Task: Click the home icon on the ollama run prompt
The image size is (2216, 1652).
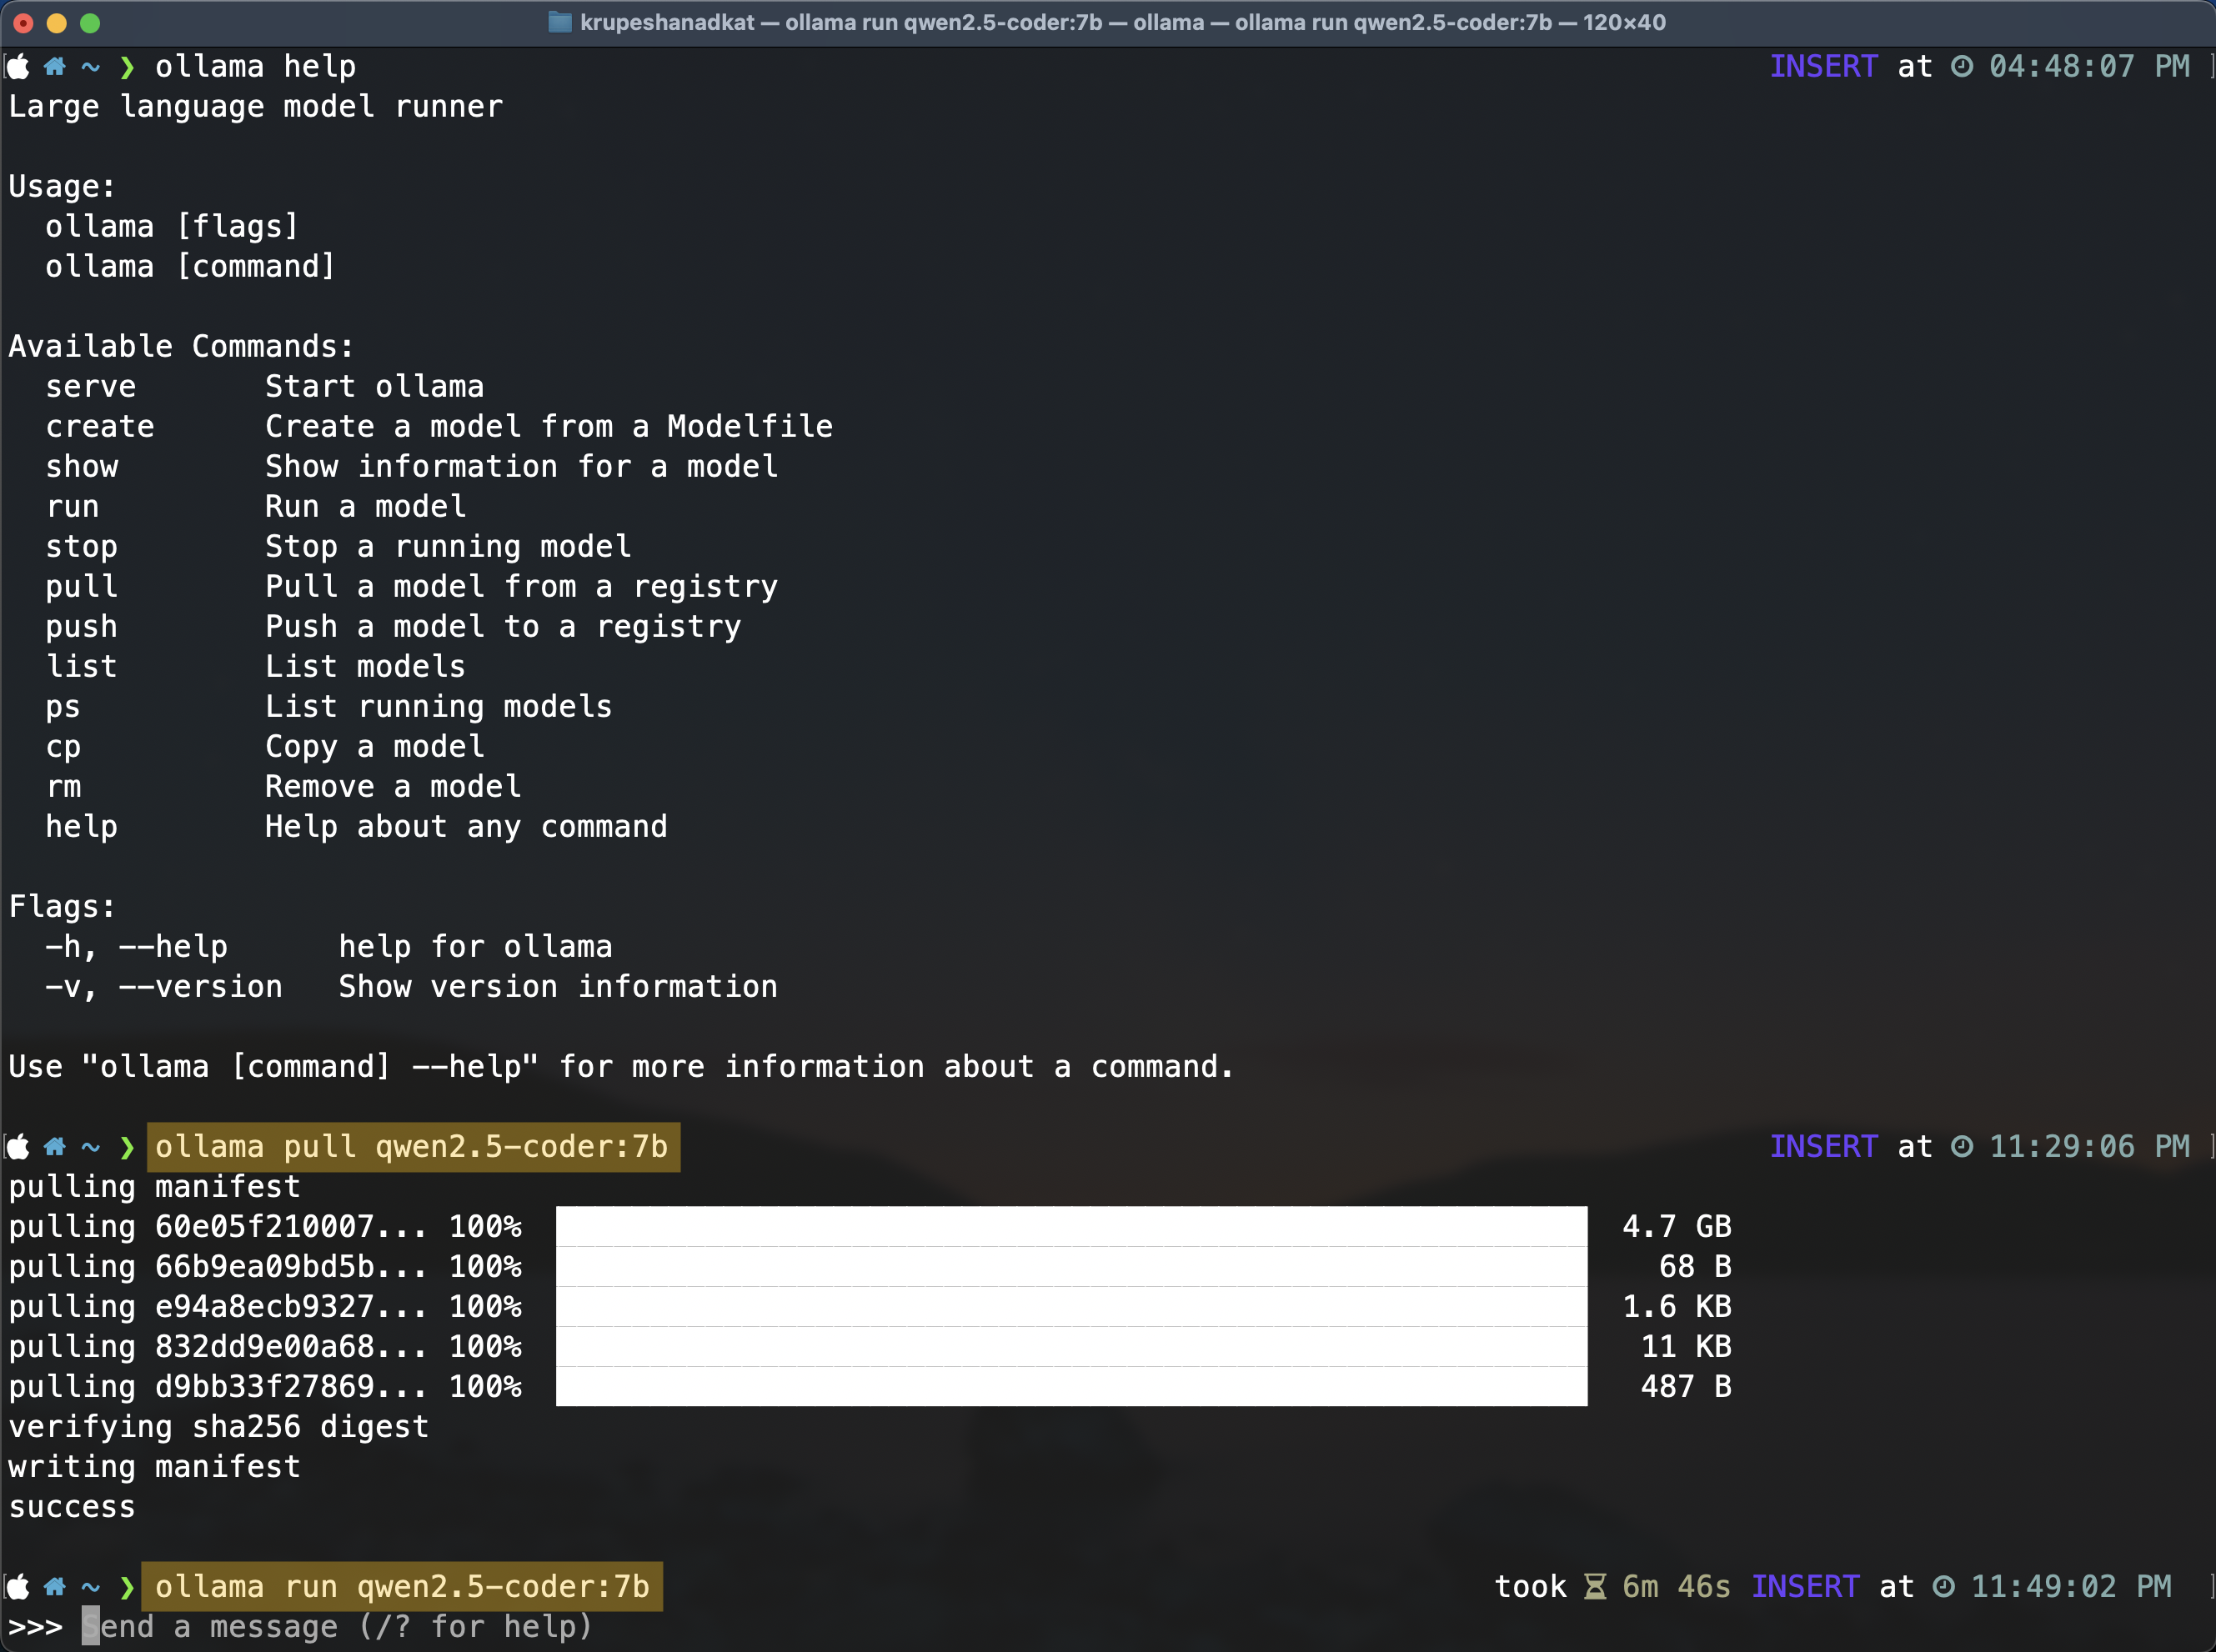Action: coord(55,1587)
